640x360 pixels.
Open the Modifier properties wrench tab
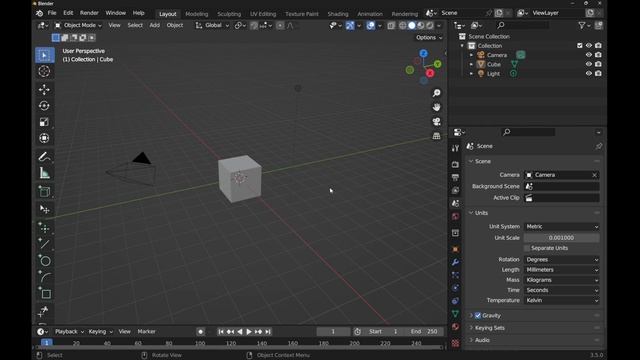[456, 262]
